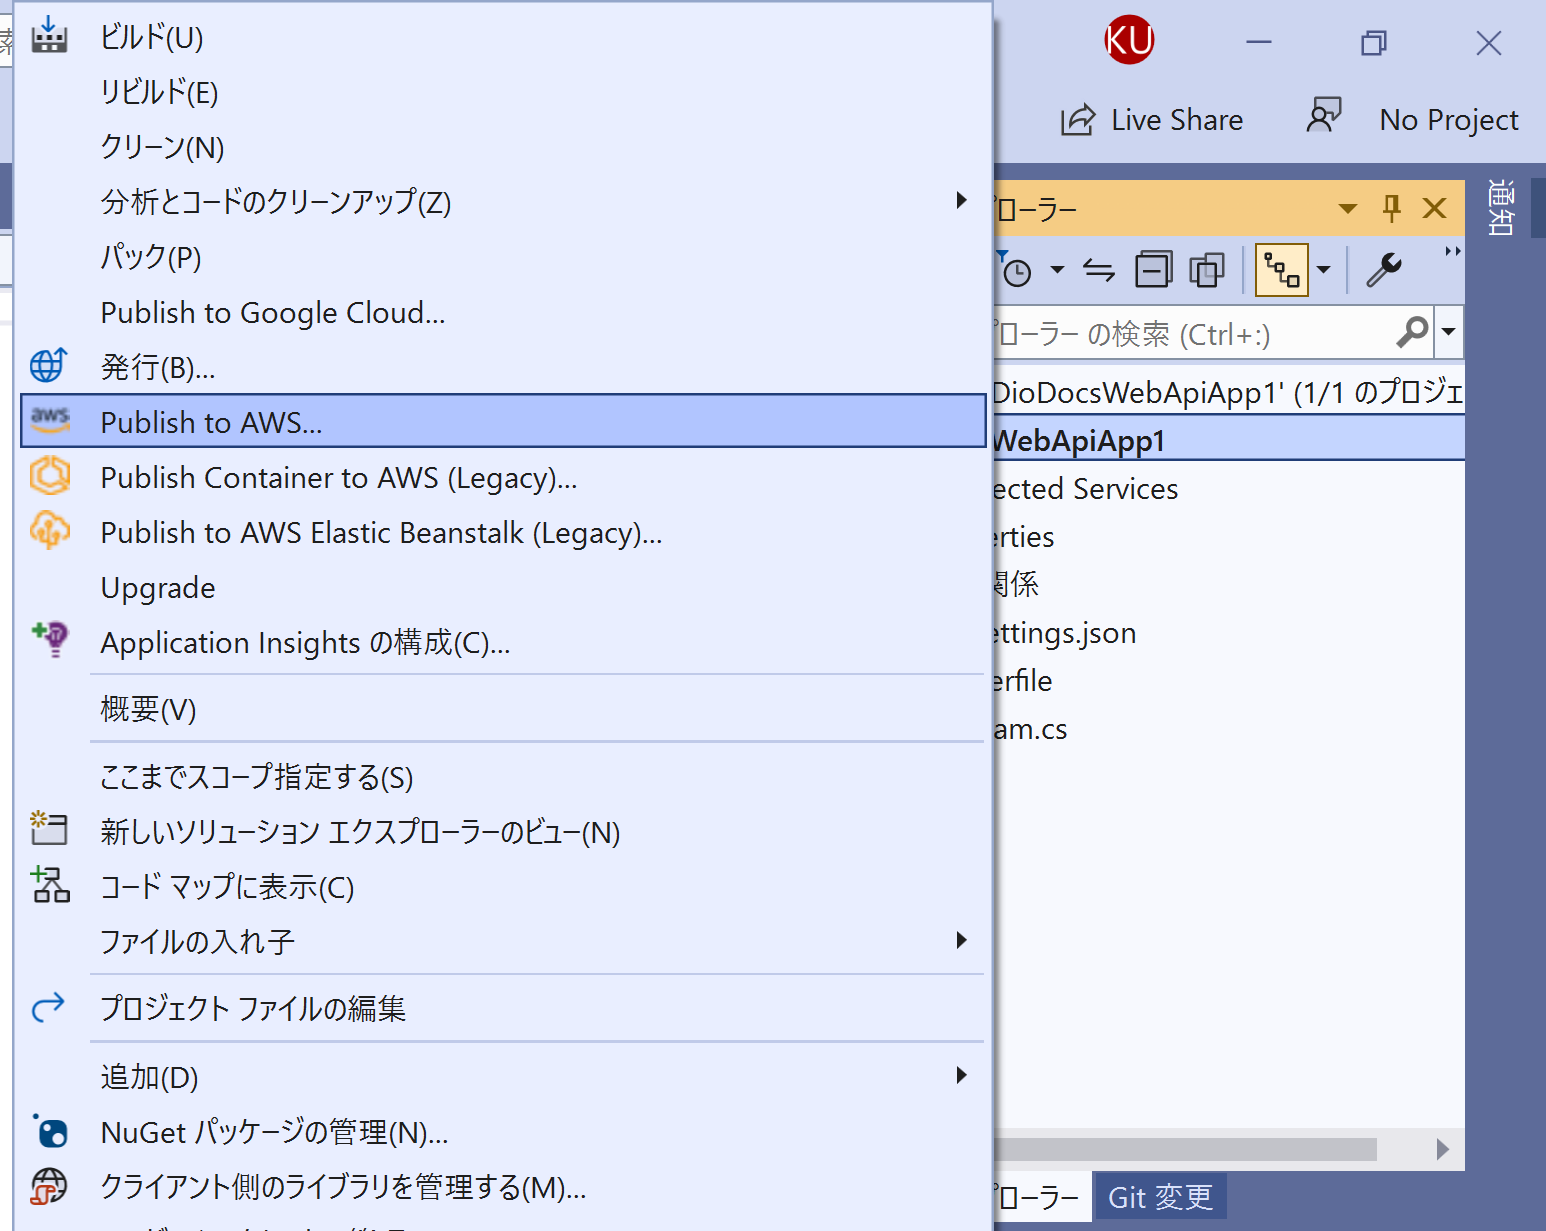The image size is (1546, 1231).
Task: Switch to the Git 変更 tab
Action: [1160, 1197]
